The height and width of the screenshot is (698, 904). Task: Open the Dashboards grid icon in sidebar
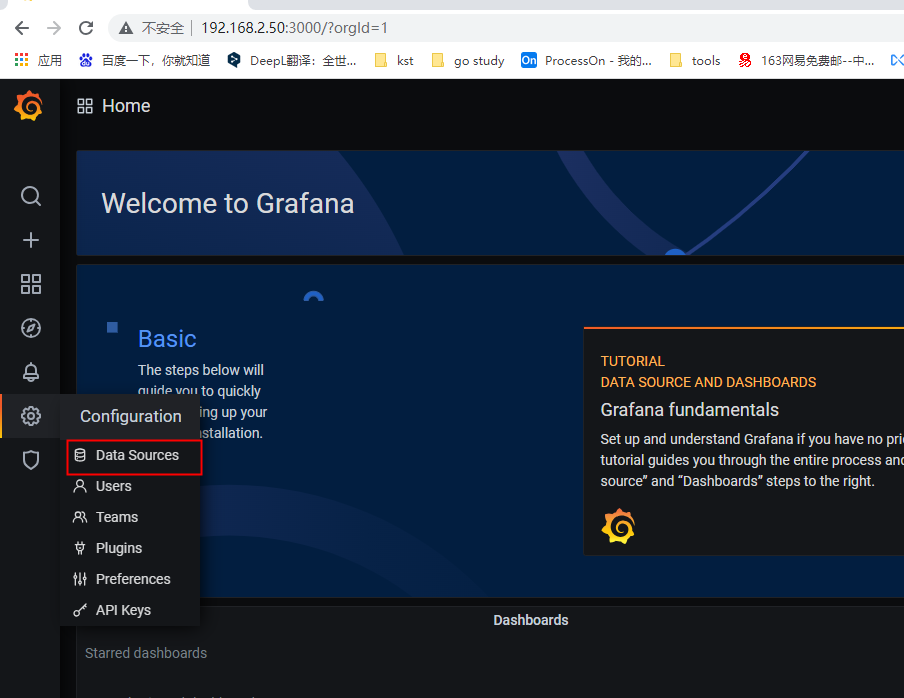(31, 284)
